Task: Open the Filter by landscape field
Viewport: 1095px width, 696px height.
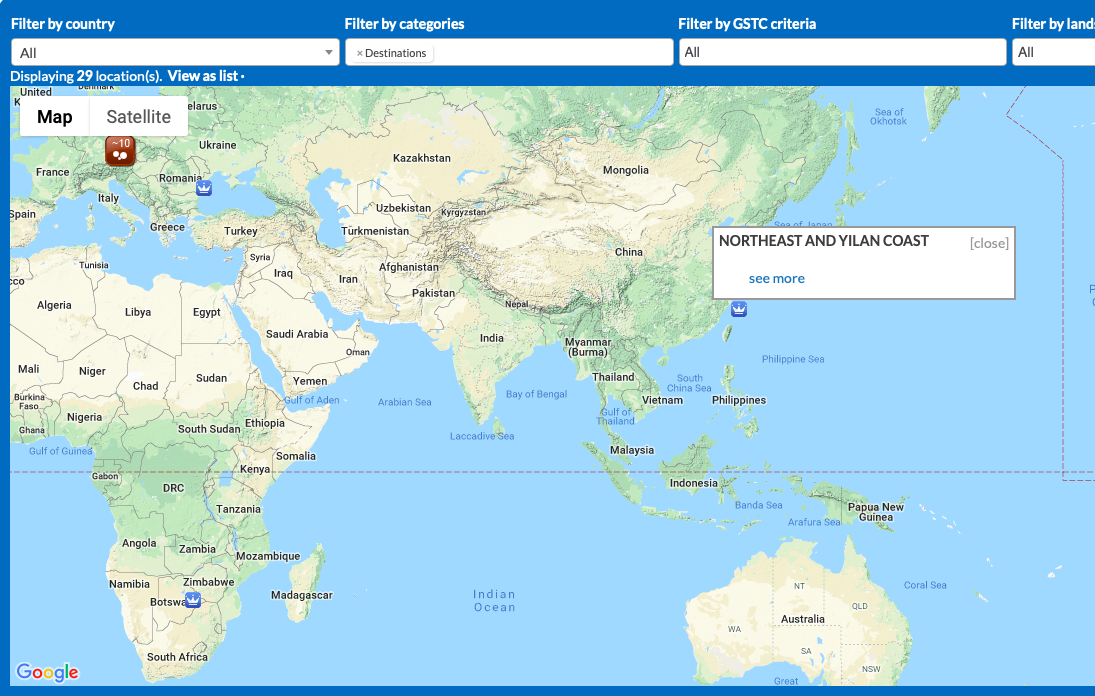Action: pos(1054,52)
